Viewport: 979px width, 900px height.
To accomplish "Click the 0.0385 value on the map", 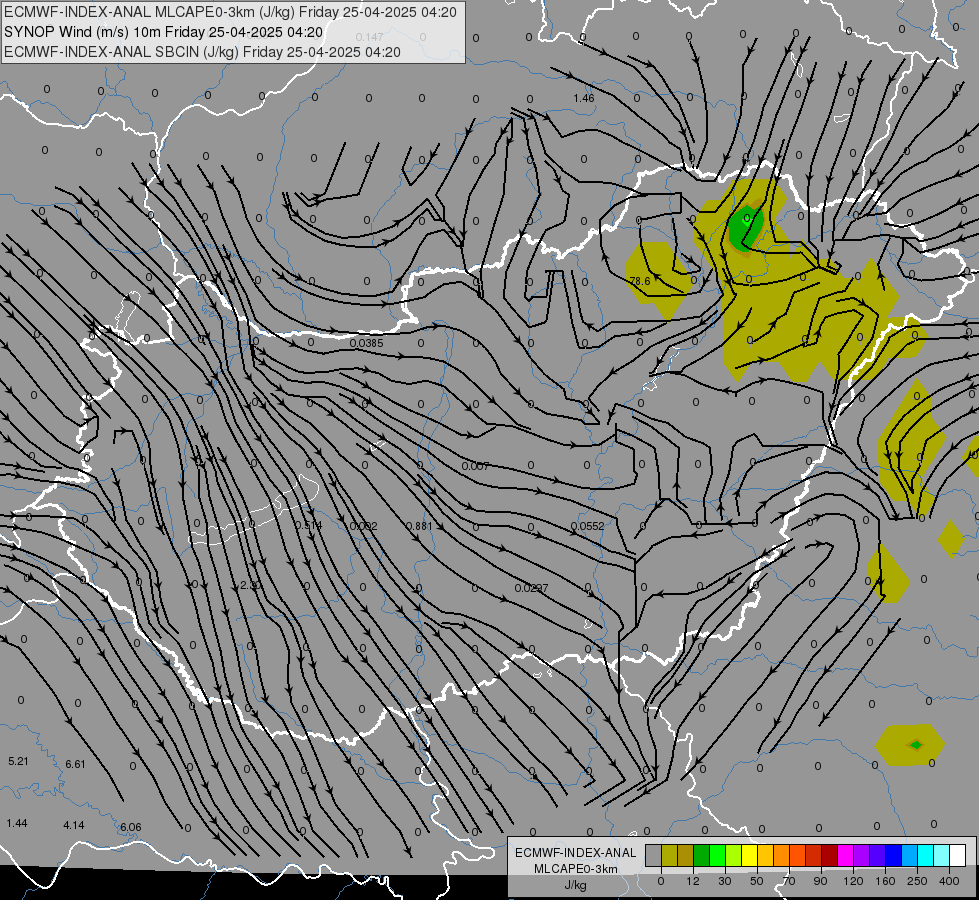I will point(367,344).
